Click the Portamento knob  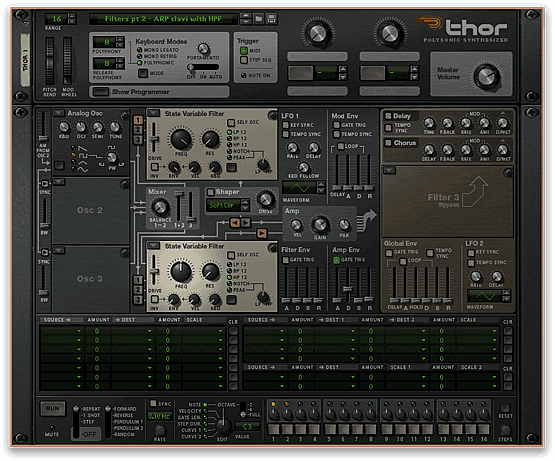click(203, 49)
